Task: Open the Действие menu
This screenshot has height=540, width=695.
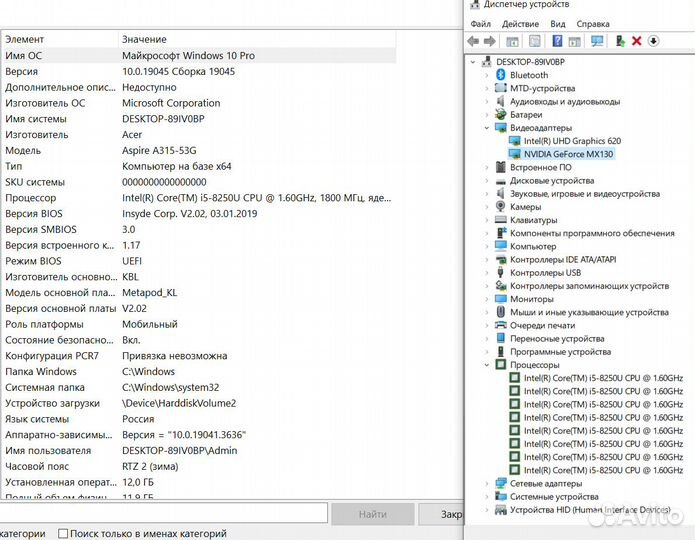Action: pyautogui.click(x=520, y=24)
